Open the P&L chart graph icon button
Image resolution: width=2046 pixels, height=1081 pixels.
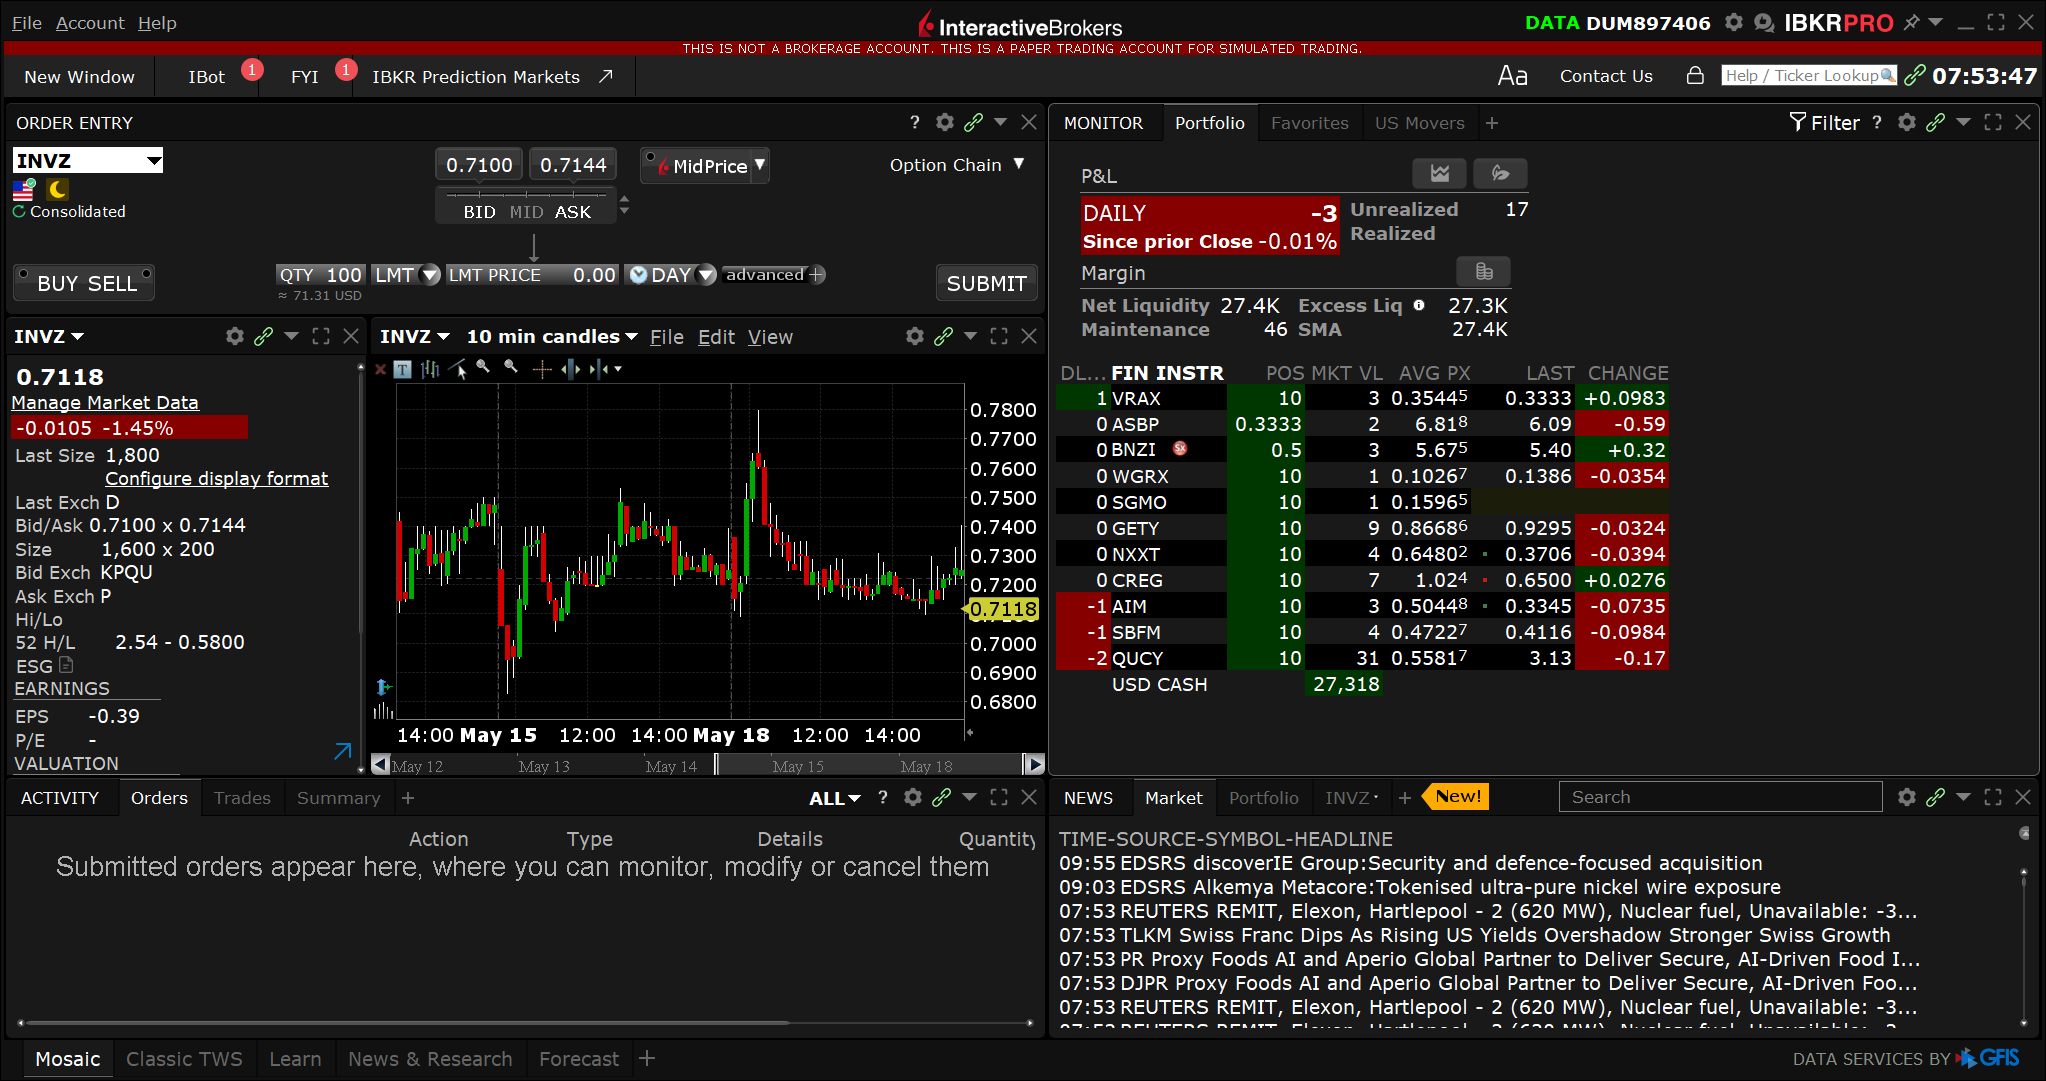click(1439, 173)
